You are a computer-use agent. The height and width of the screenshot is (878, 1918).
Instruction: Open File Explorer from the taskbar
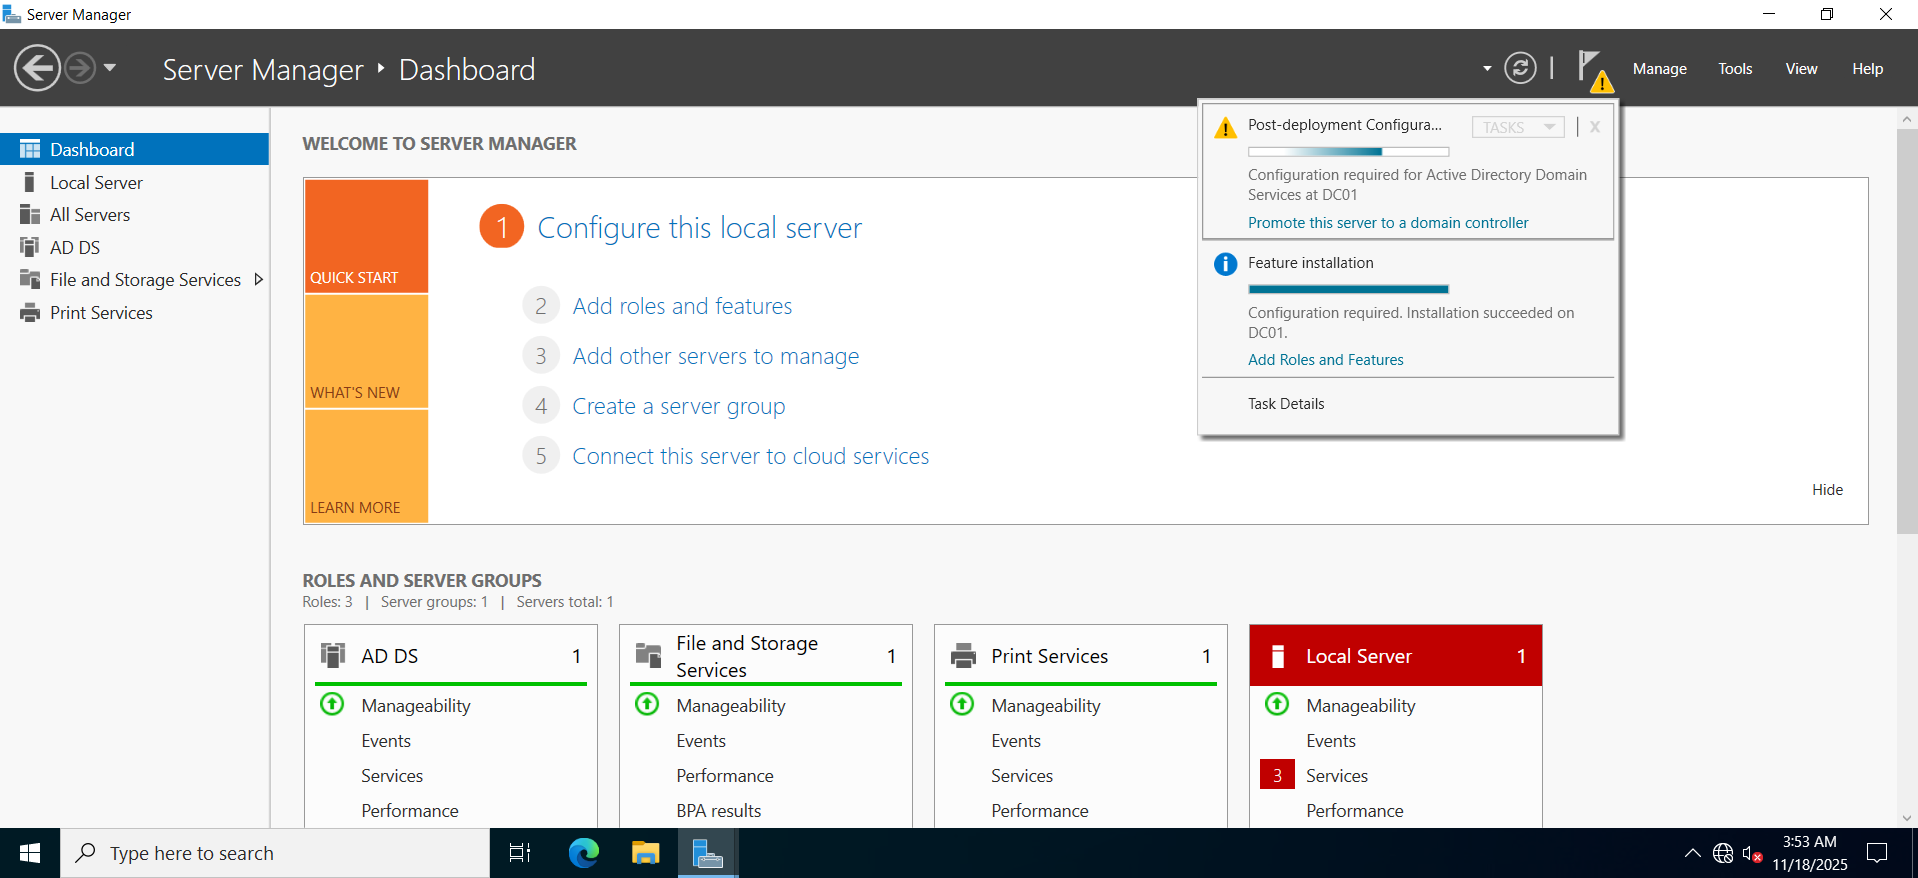(646, 853)
